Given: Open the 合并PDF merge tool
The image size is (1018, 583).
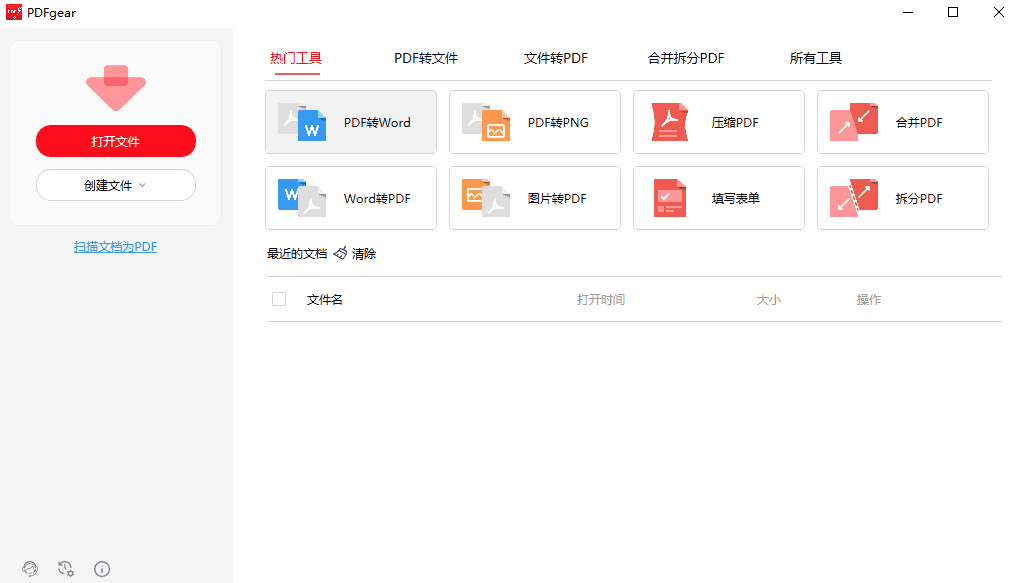Looking at the screenshot, I should 902,122.
